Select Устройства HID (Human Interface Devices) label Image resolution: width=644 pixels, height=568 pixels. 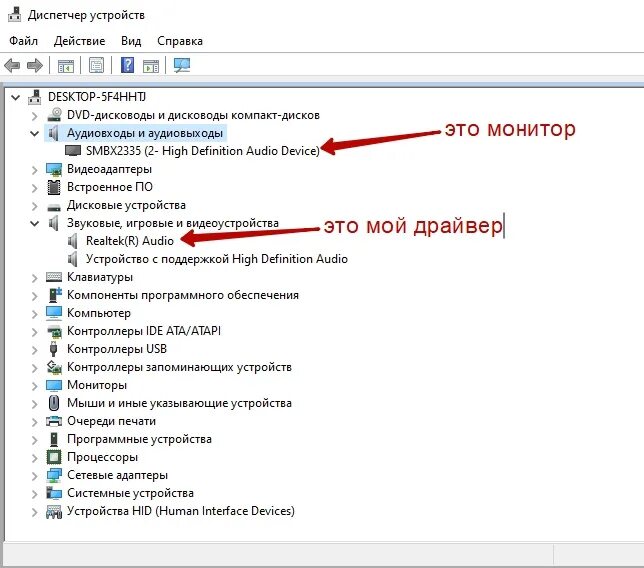[x=181, y=511]
